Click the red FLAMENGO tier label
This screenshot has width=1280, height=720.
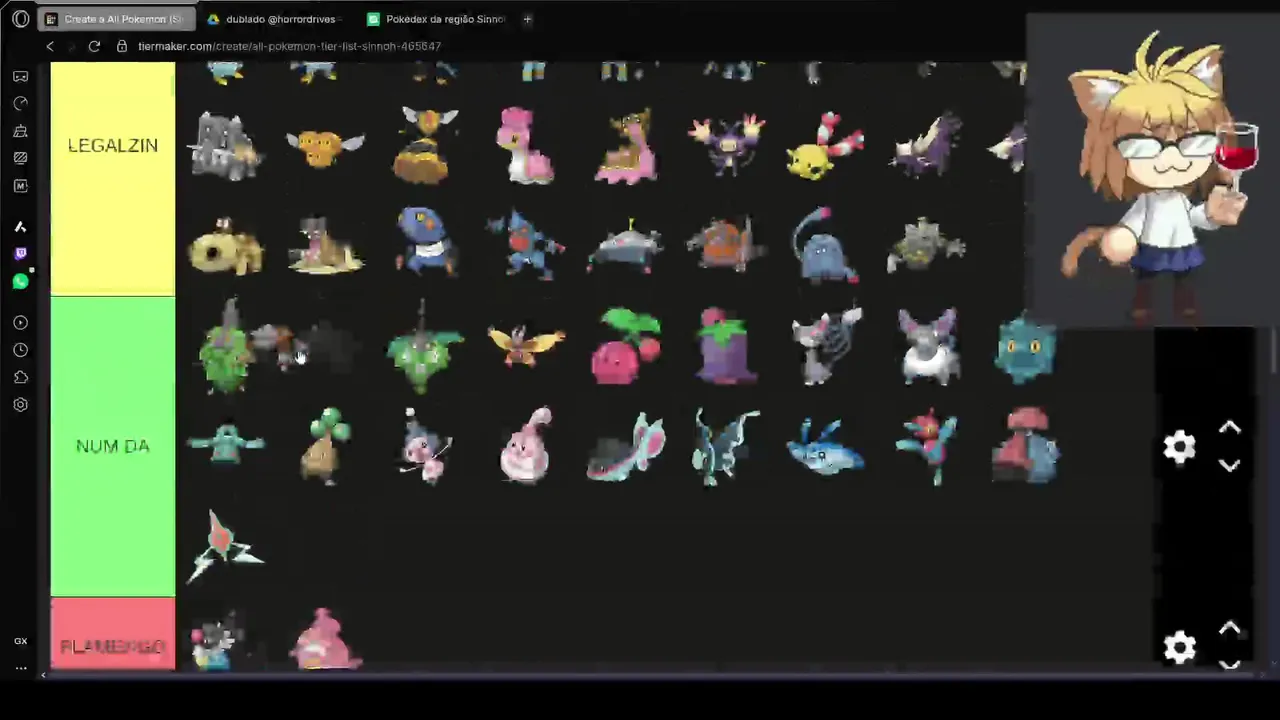[x=113, y=634]
